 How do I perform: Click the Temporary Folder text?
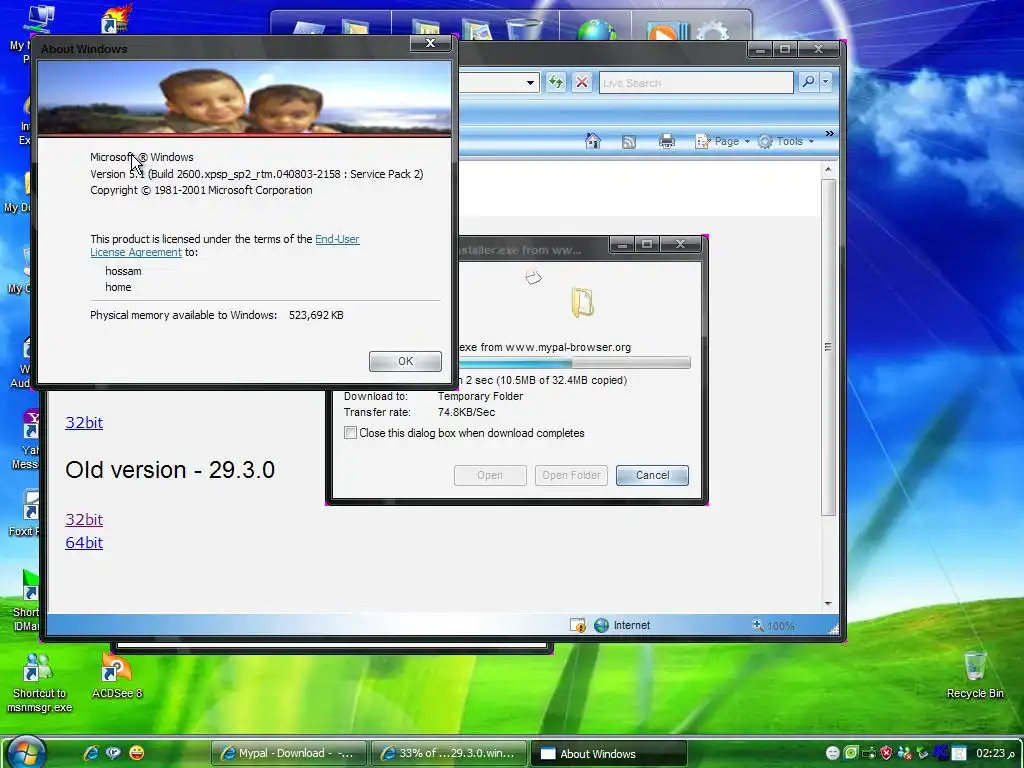pyautogui.click(x=480, y=396)
